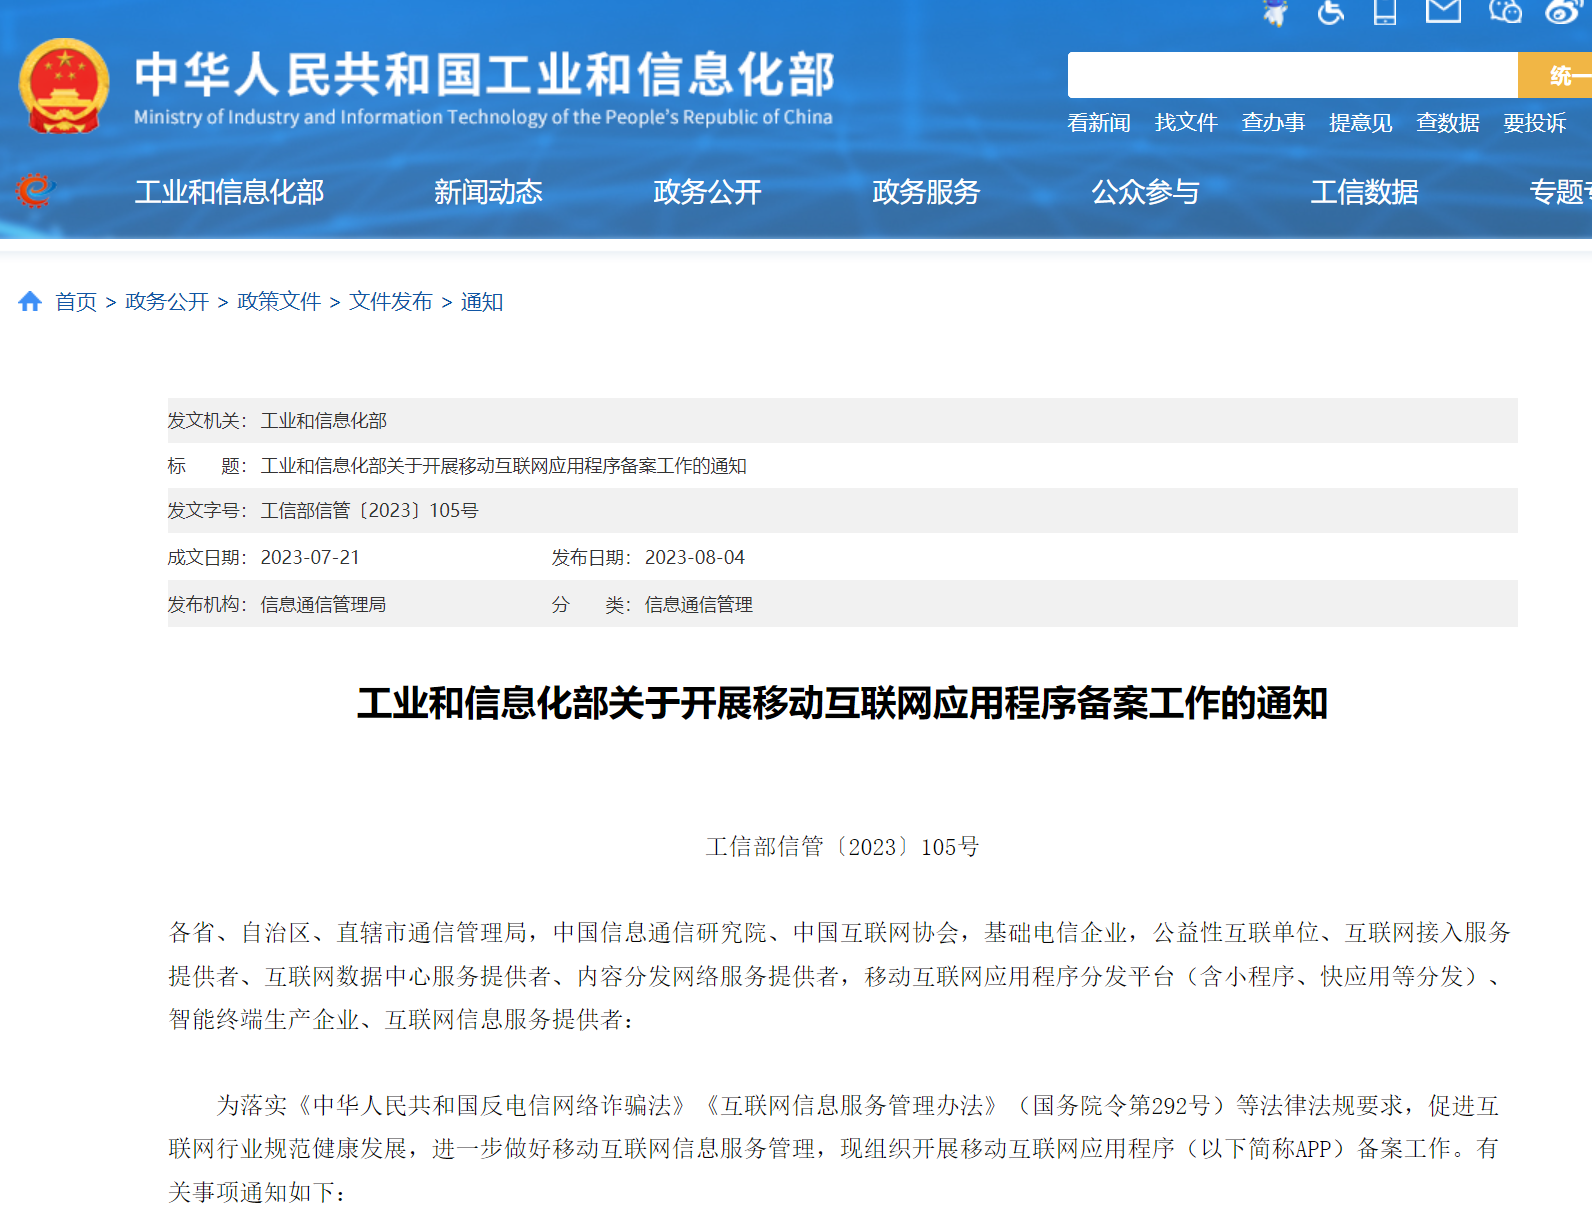Go to 文件发布 breadcrumb link

[x=391, y=302]
